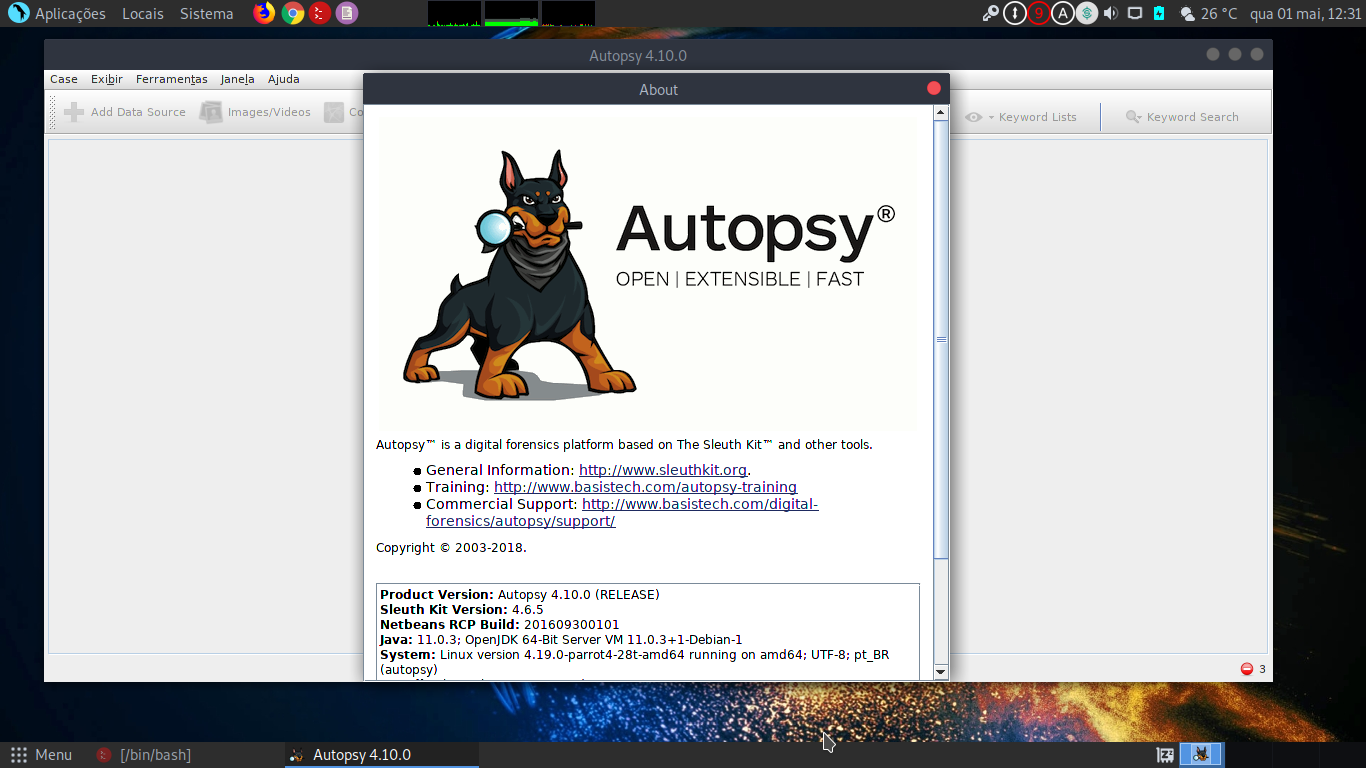Open the Ferramentas menu
The image size is (1366, 768).
coord(171,79)
